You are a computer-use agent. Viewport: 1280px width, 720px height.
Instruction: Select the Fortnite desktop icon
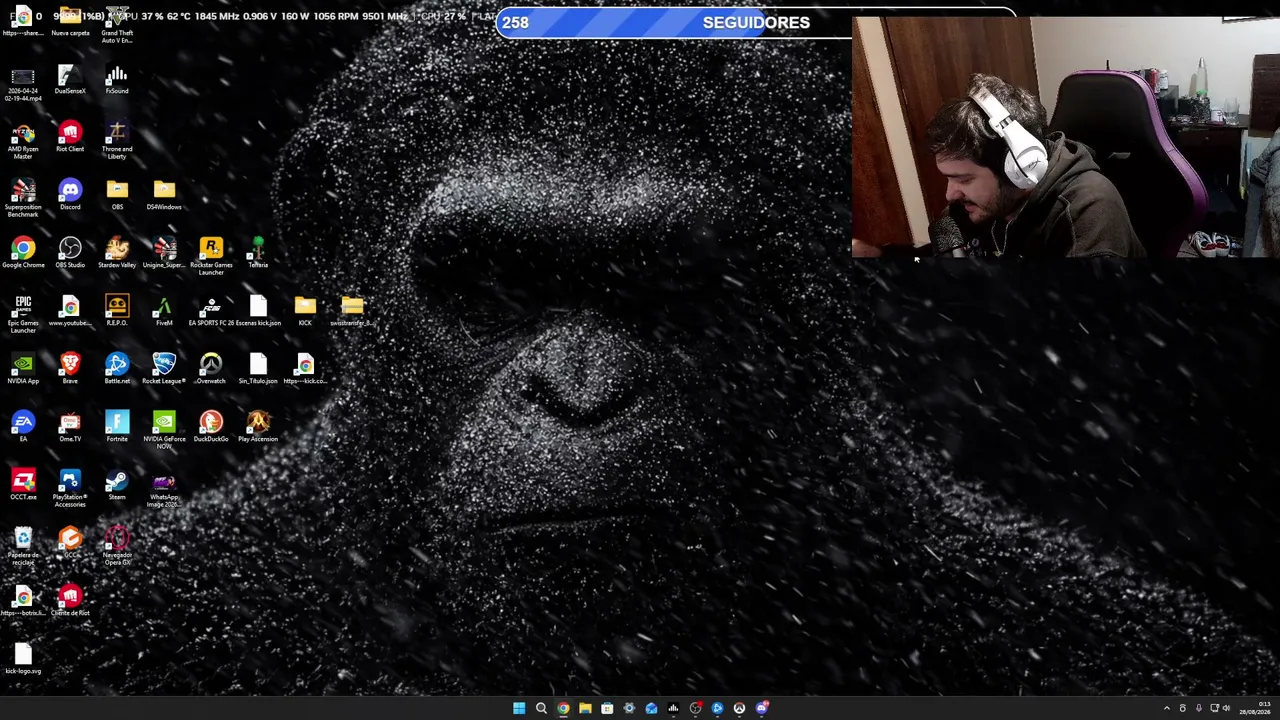117,424
